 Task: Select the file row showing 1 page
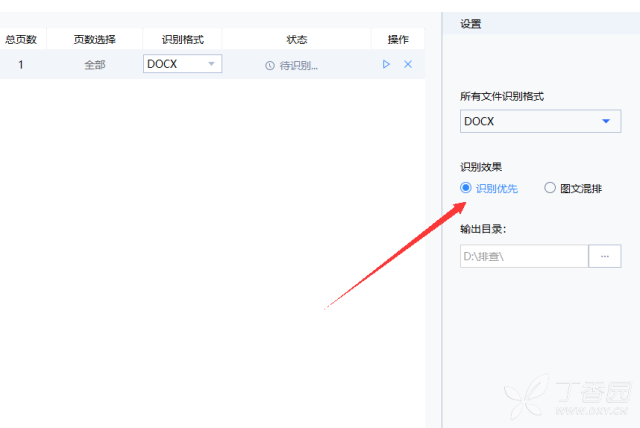coord(212,64)
